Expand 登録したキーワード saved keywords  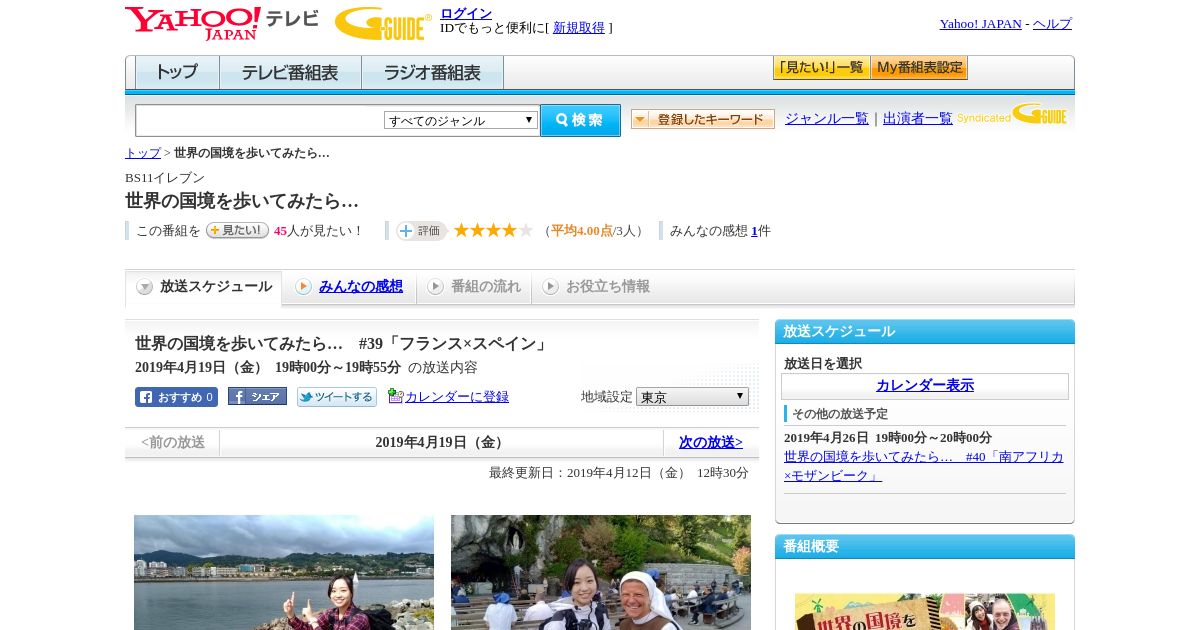pos(703,119)
